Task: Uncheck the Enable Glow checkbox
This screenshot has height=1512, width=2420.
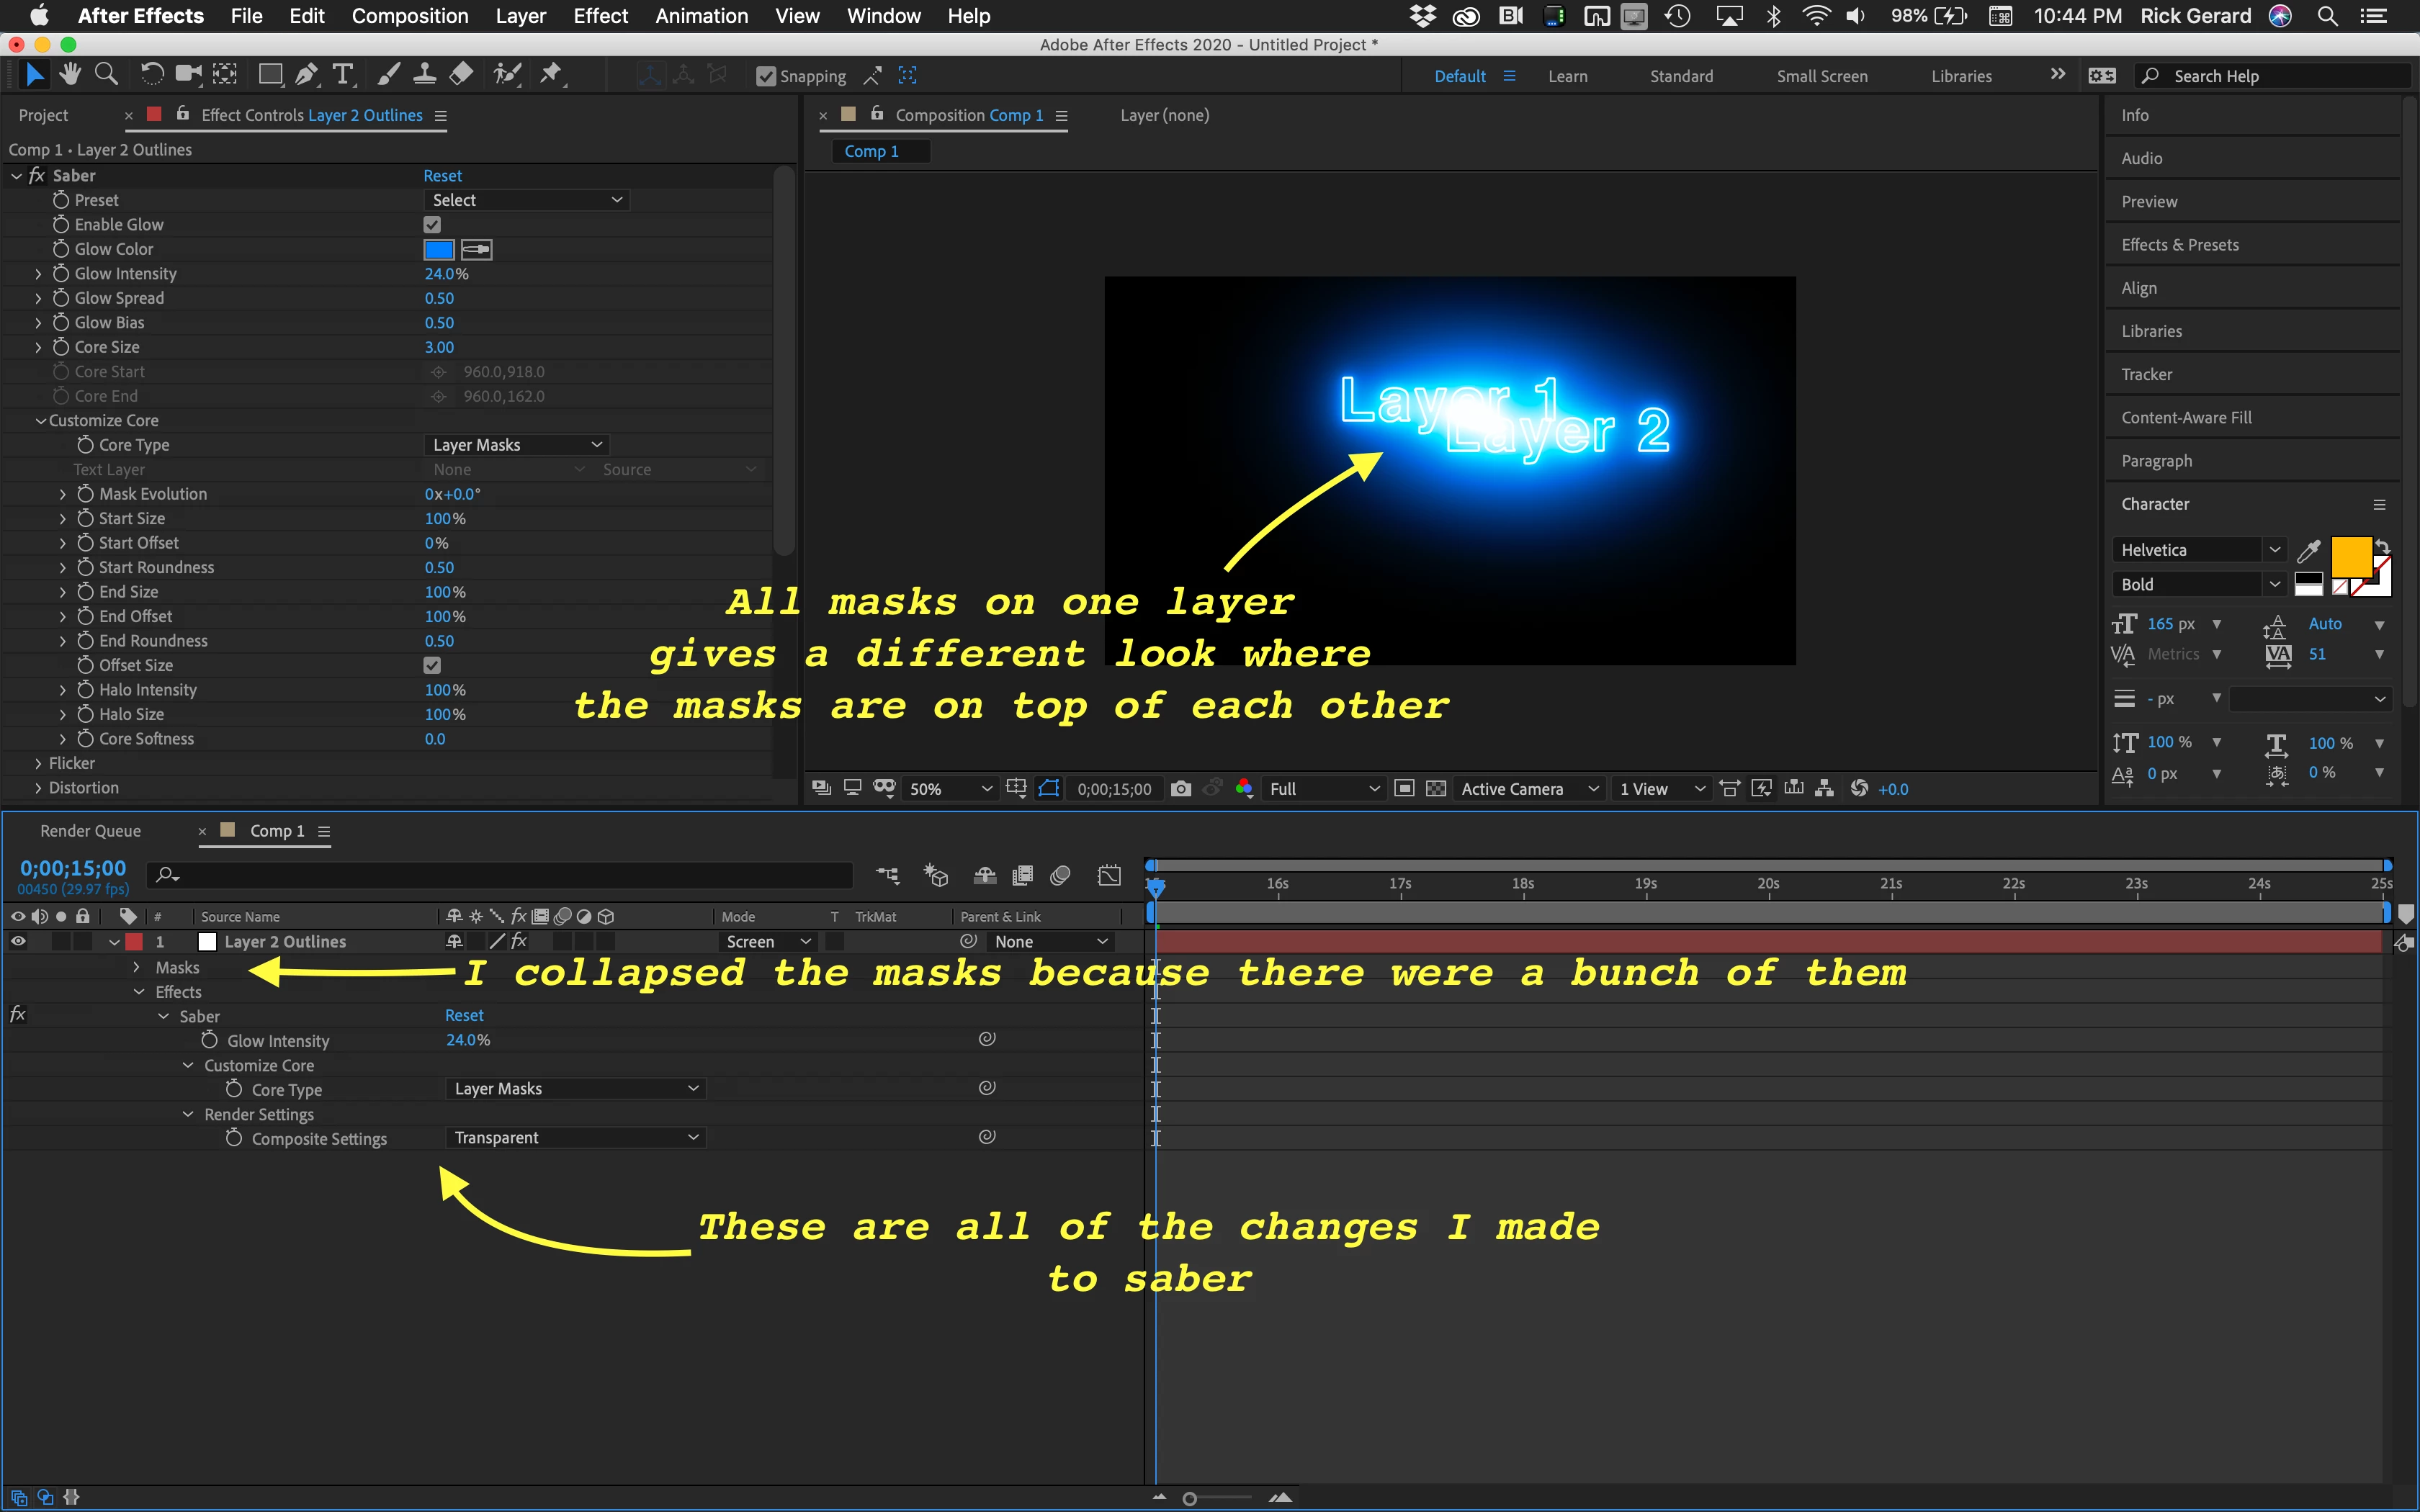Action: coord(432,225)
